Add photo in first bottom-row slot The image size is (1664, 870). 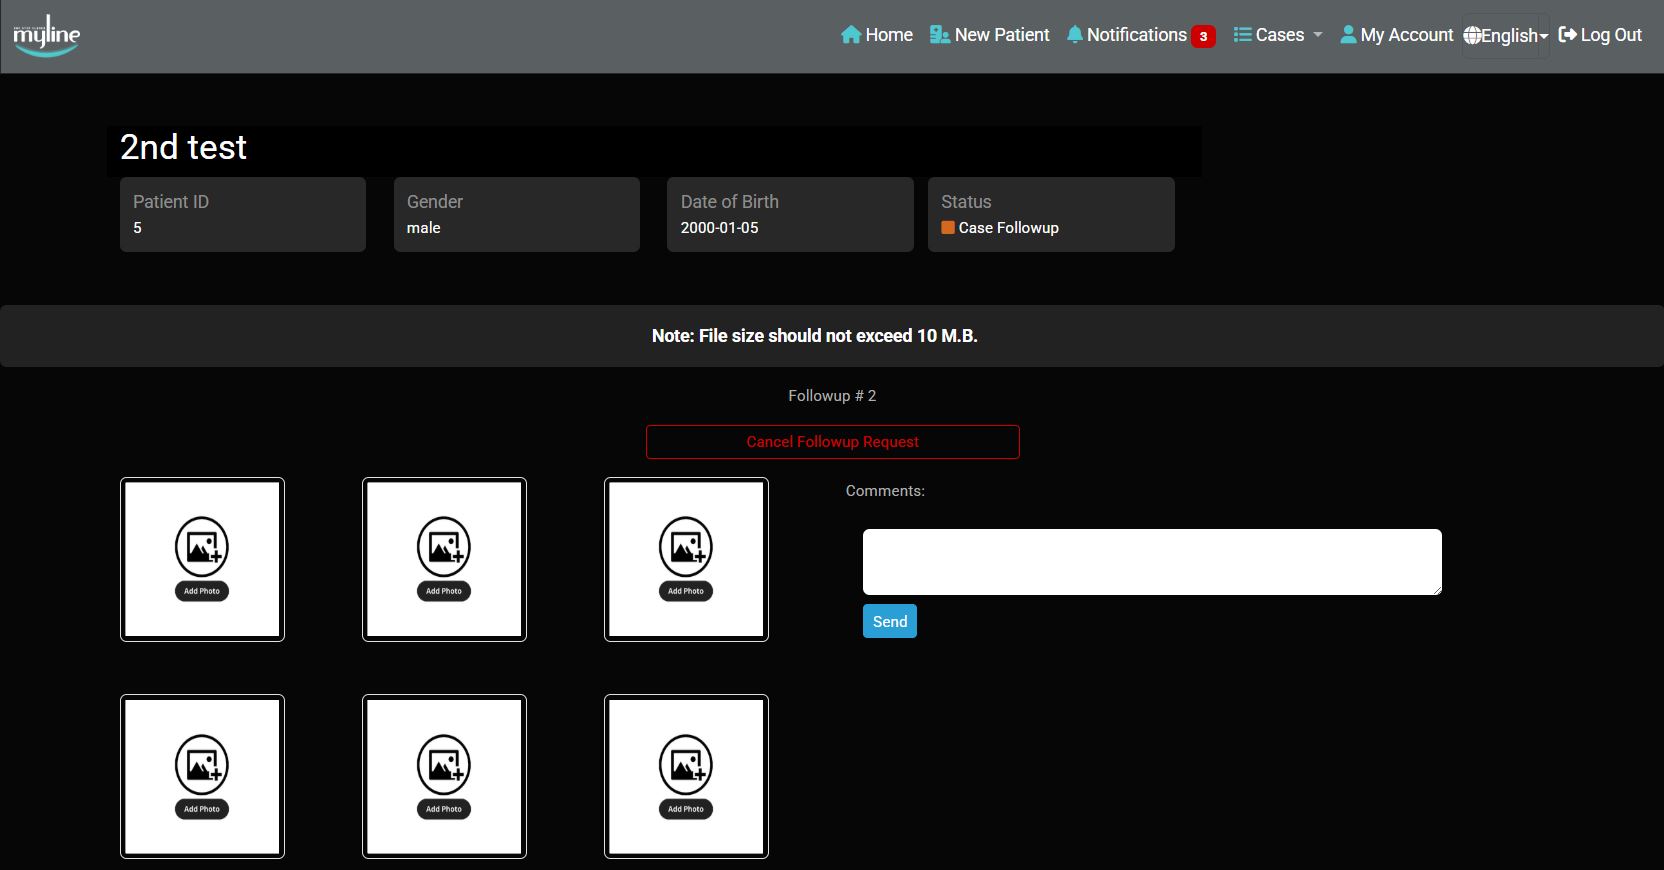point(202,776)
